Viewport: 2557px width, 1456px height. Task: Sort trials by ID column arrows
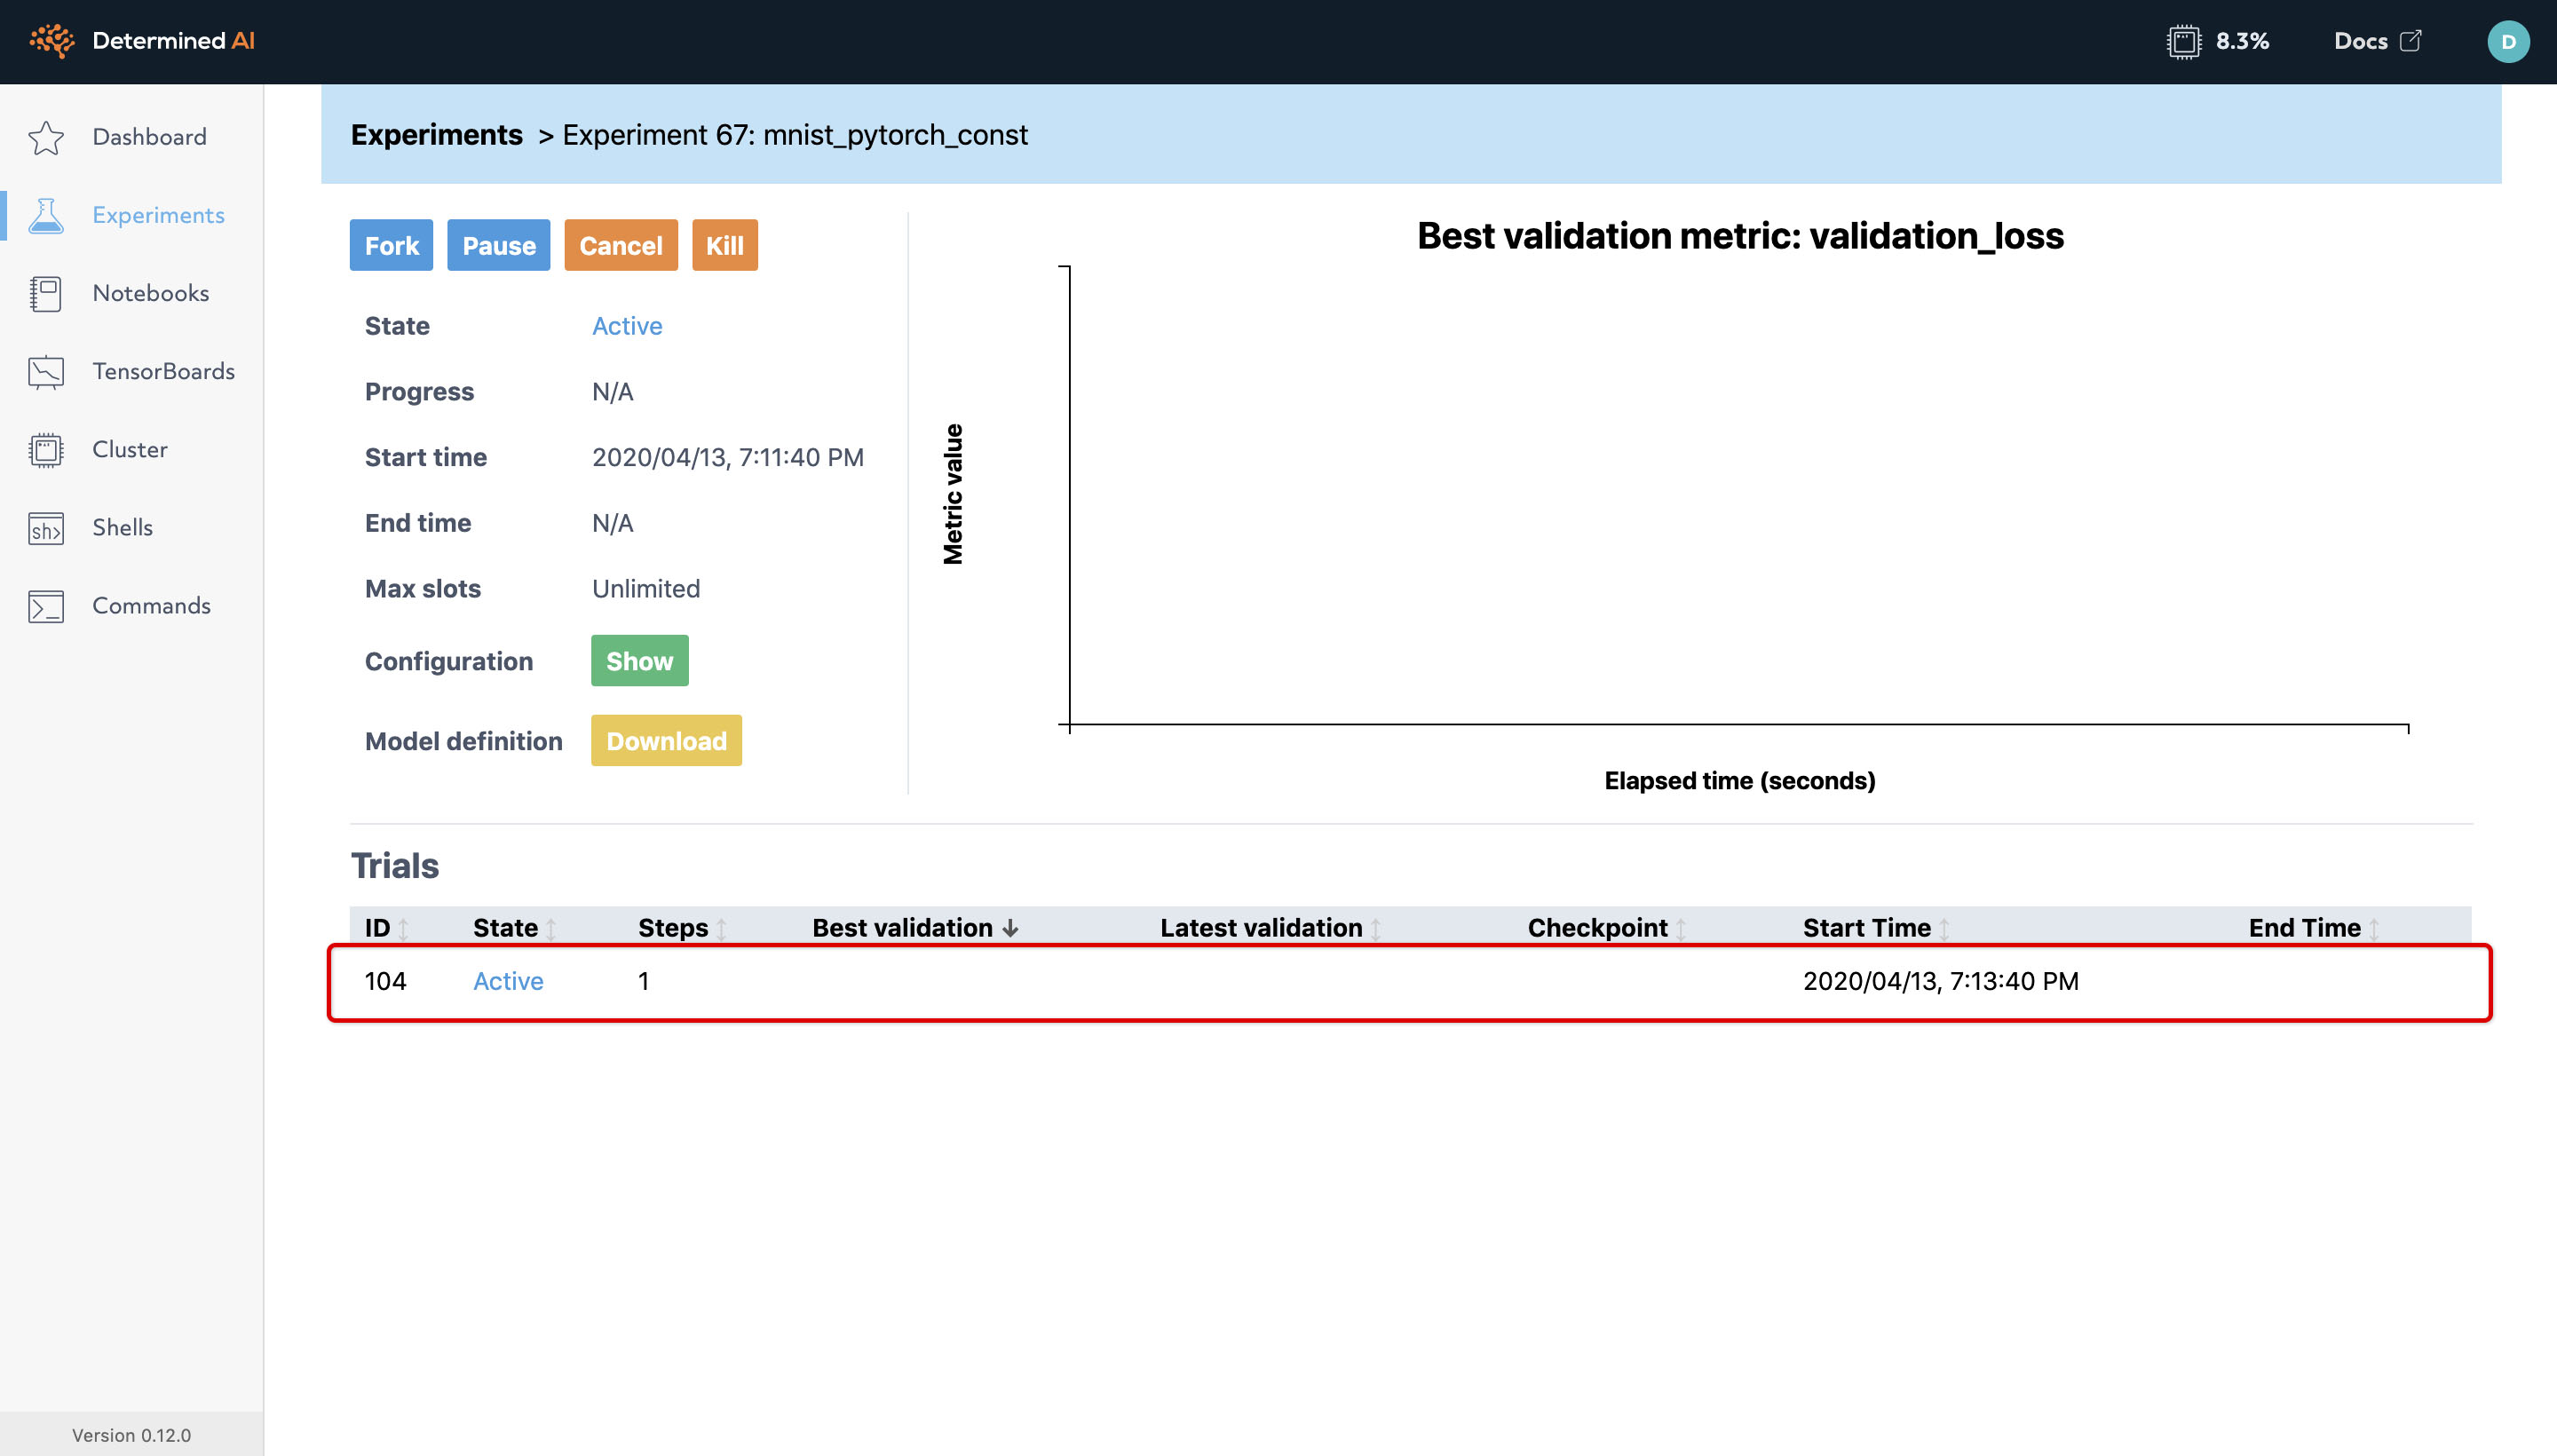[x=403, y=929]
